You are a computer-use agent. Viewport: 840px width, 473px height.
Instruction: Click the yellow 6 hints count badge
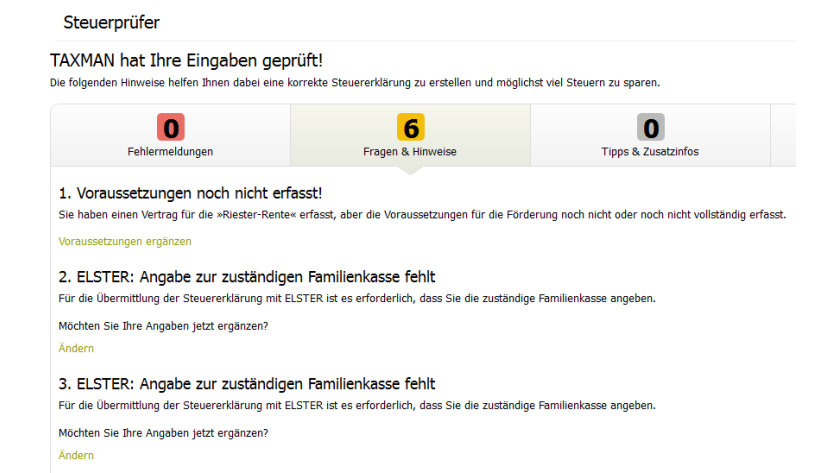click(x=410, y=128)
